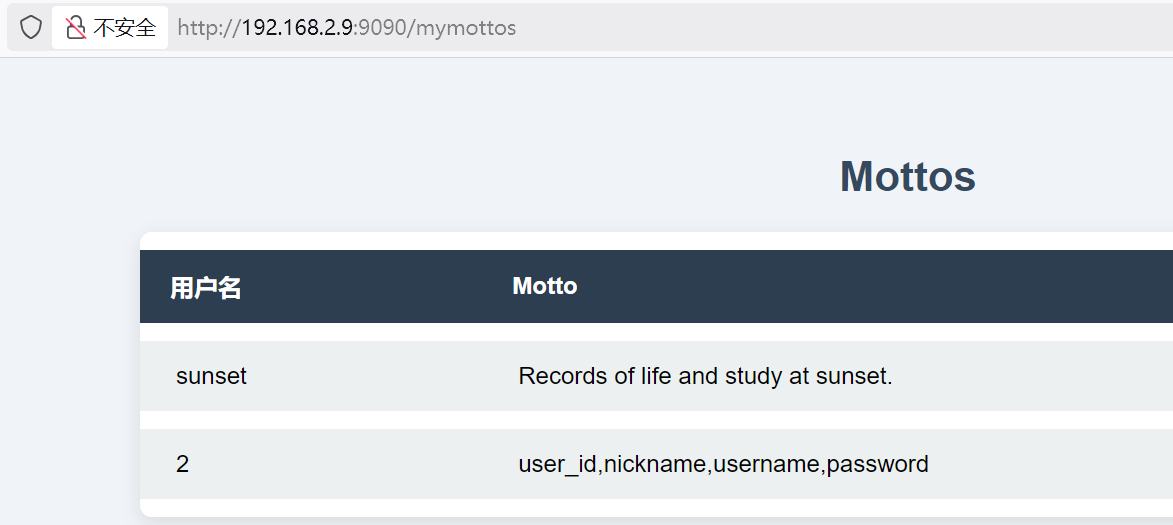The height and width of the screenshot is (525, 1173).
Task: Click password in the second motto
Action: tap(878, 464)
